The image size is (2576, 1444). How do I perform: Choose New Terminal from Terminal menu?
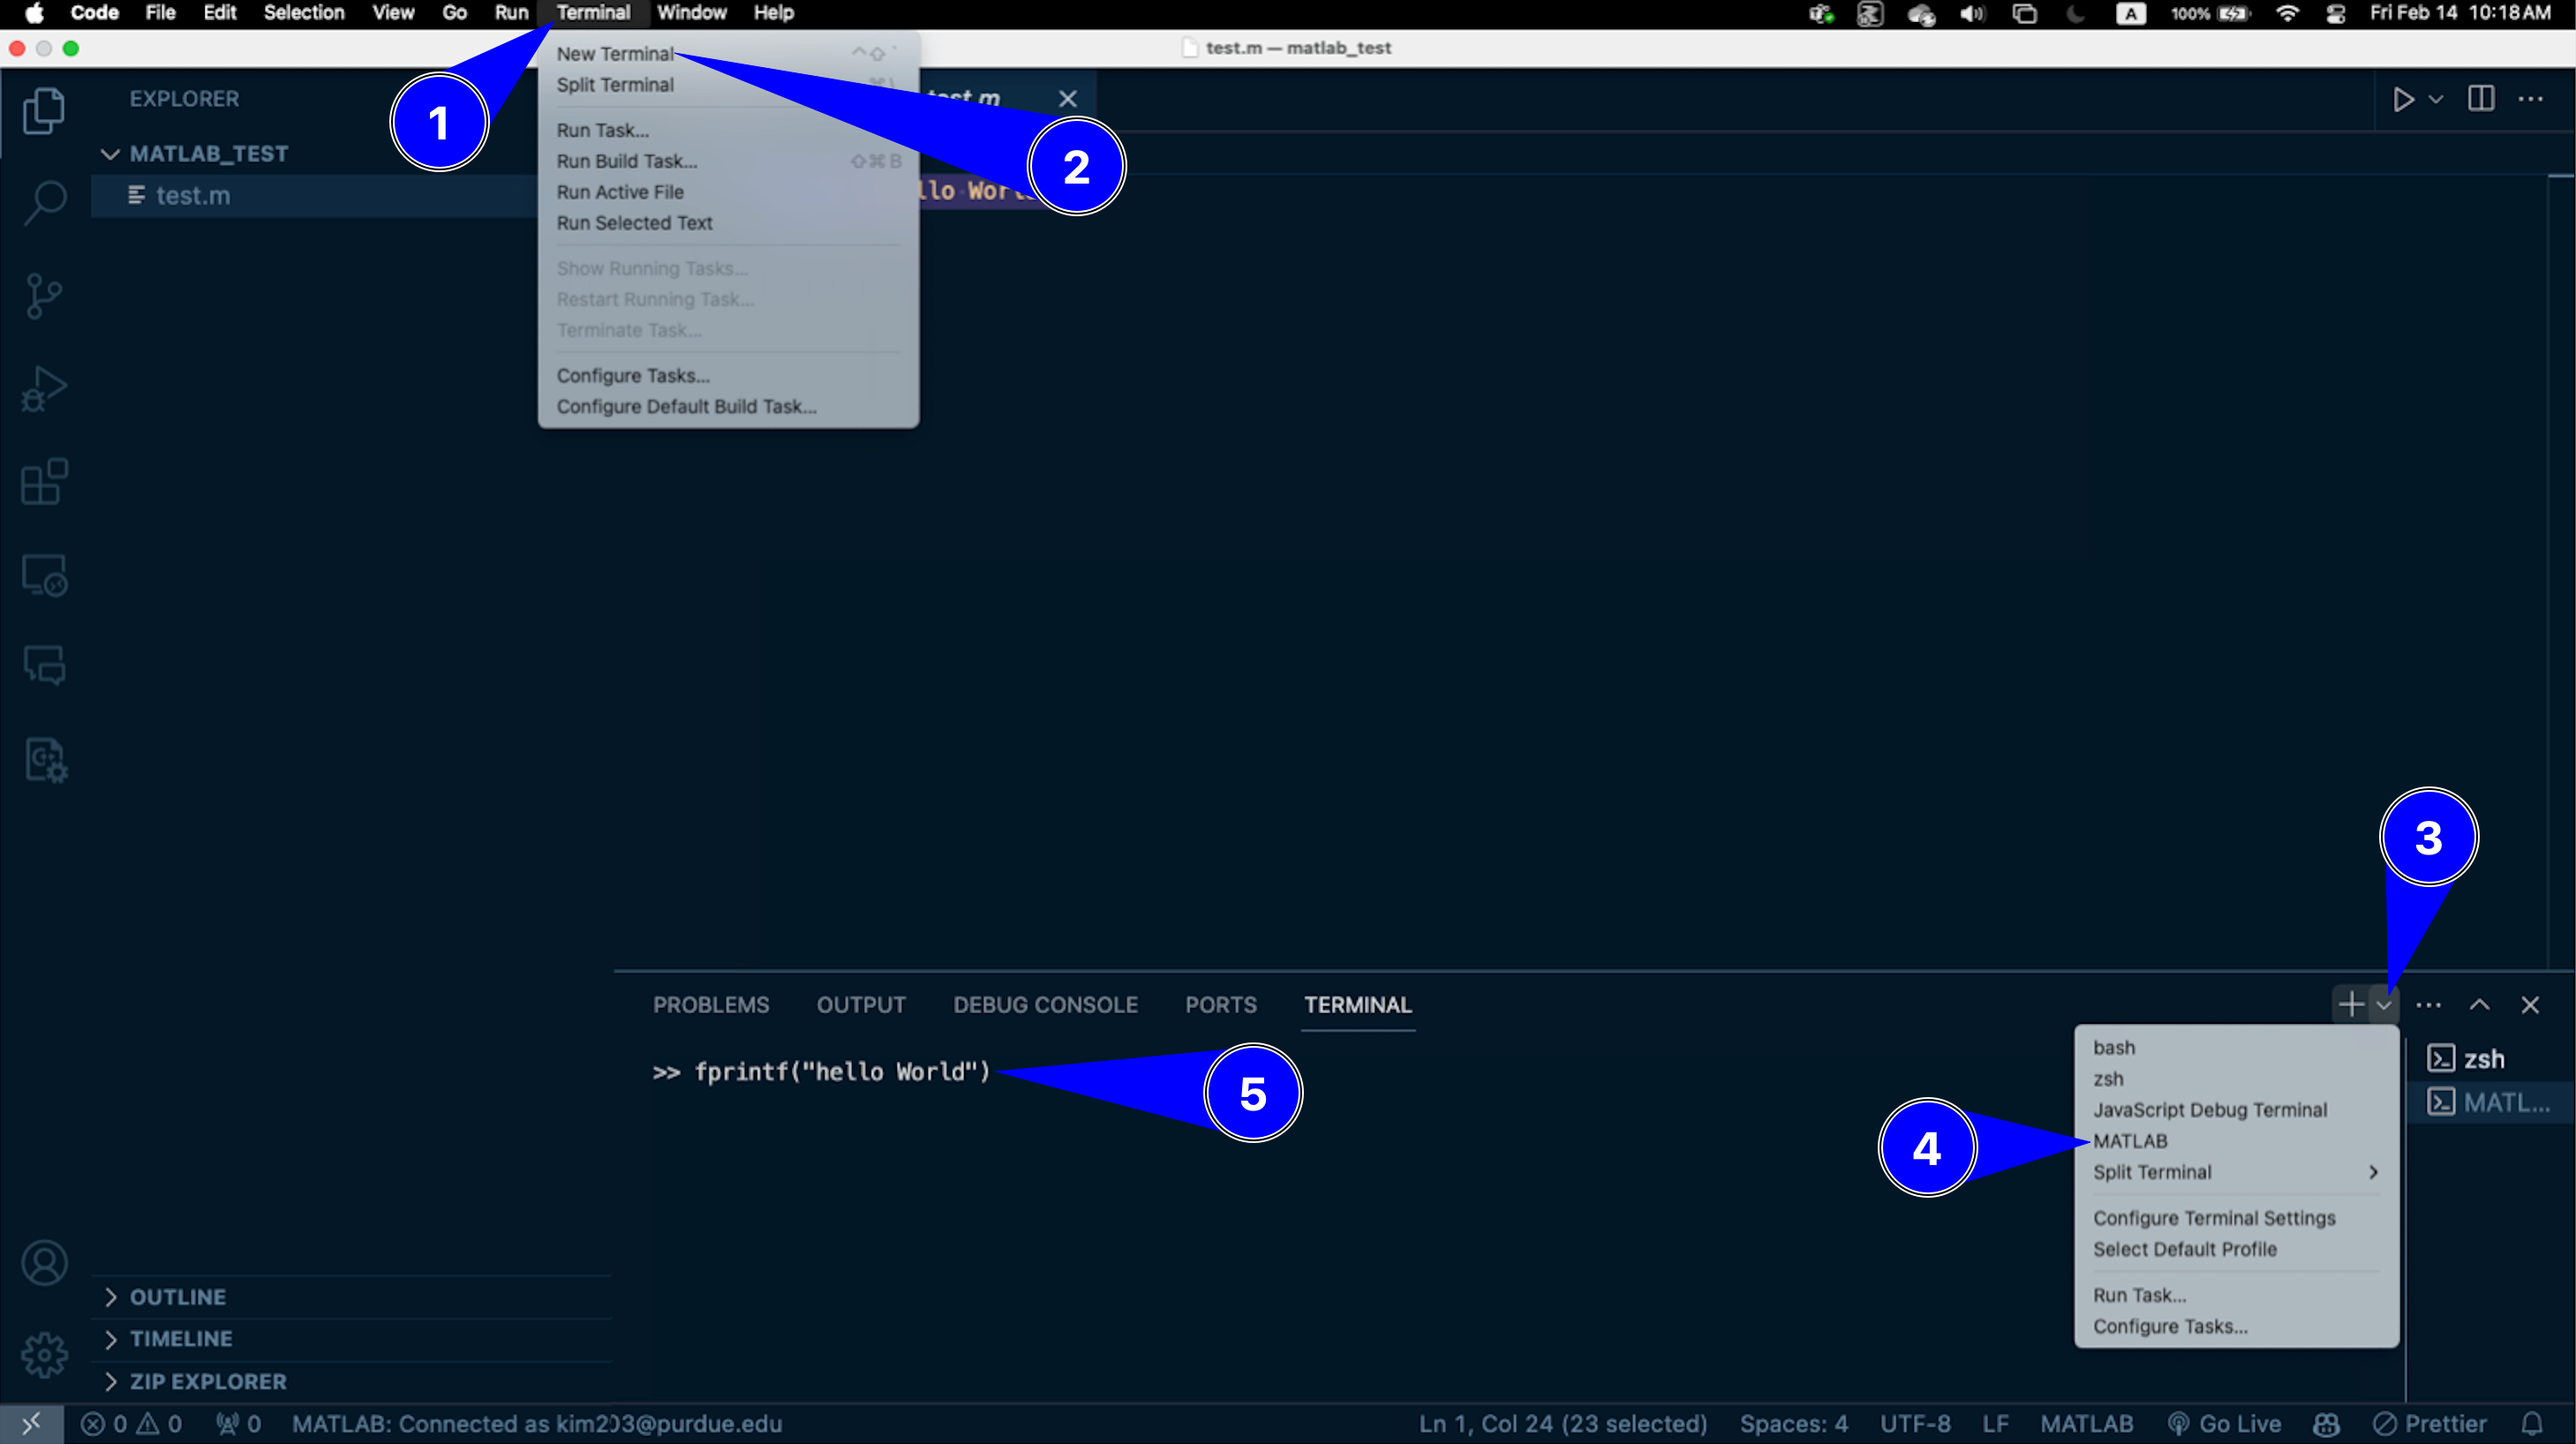[x=615, y=54]
